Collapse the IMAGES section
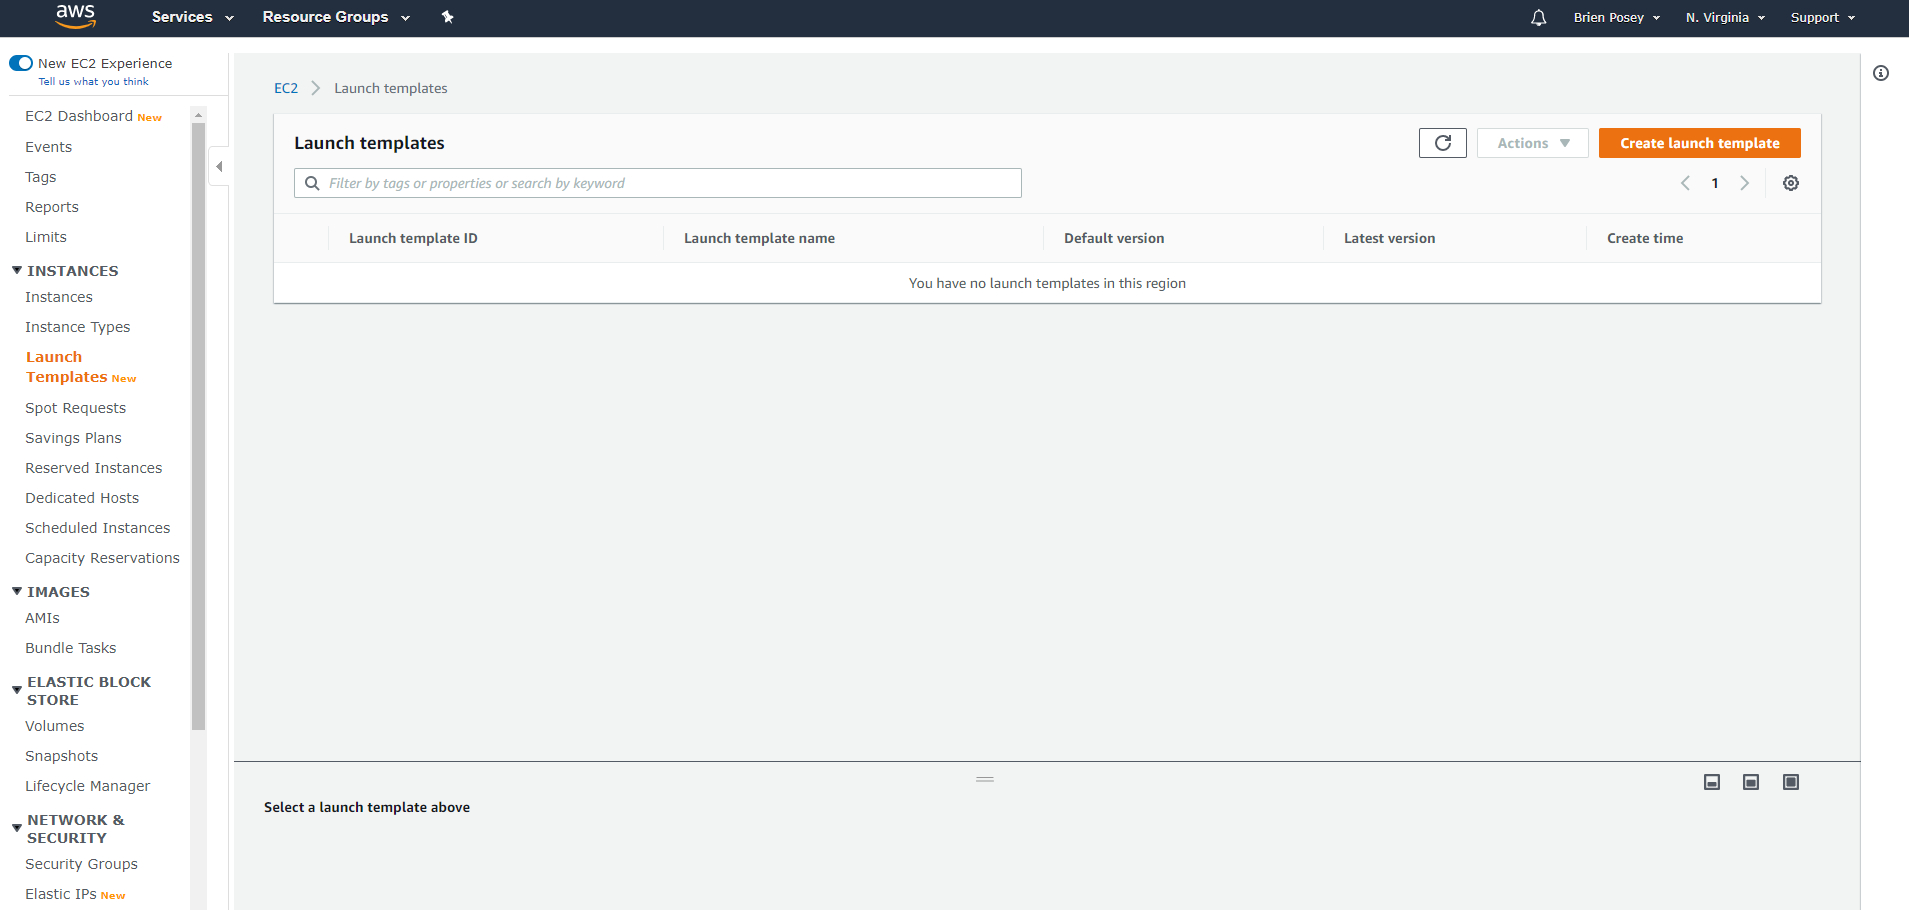The image size is (1909, 910). tap(17, 592)
